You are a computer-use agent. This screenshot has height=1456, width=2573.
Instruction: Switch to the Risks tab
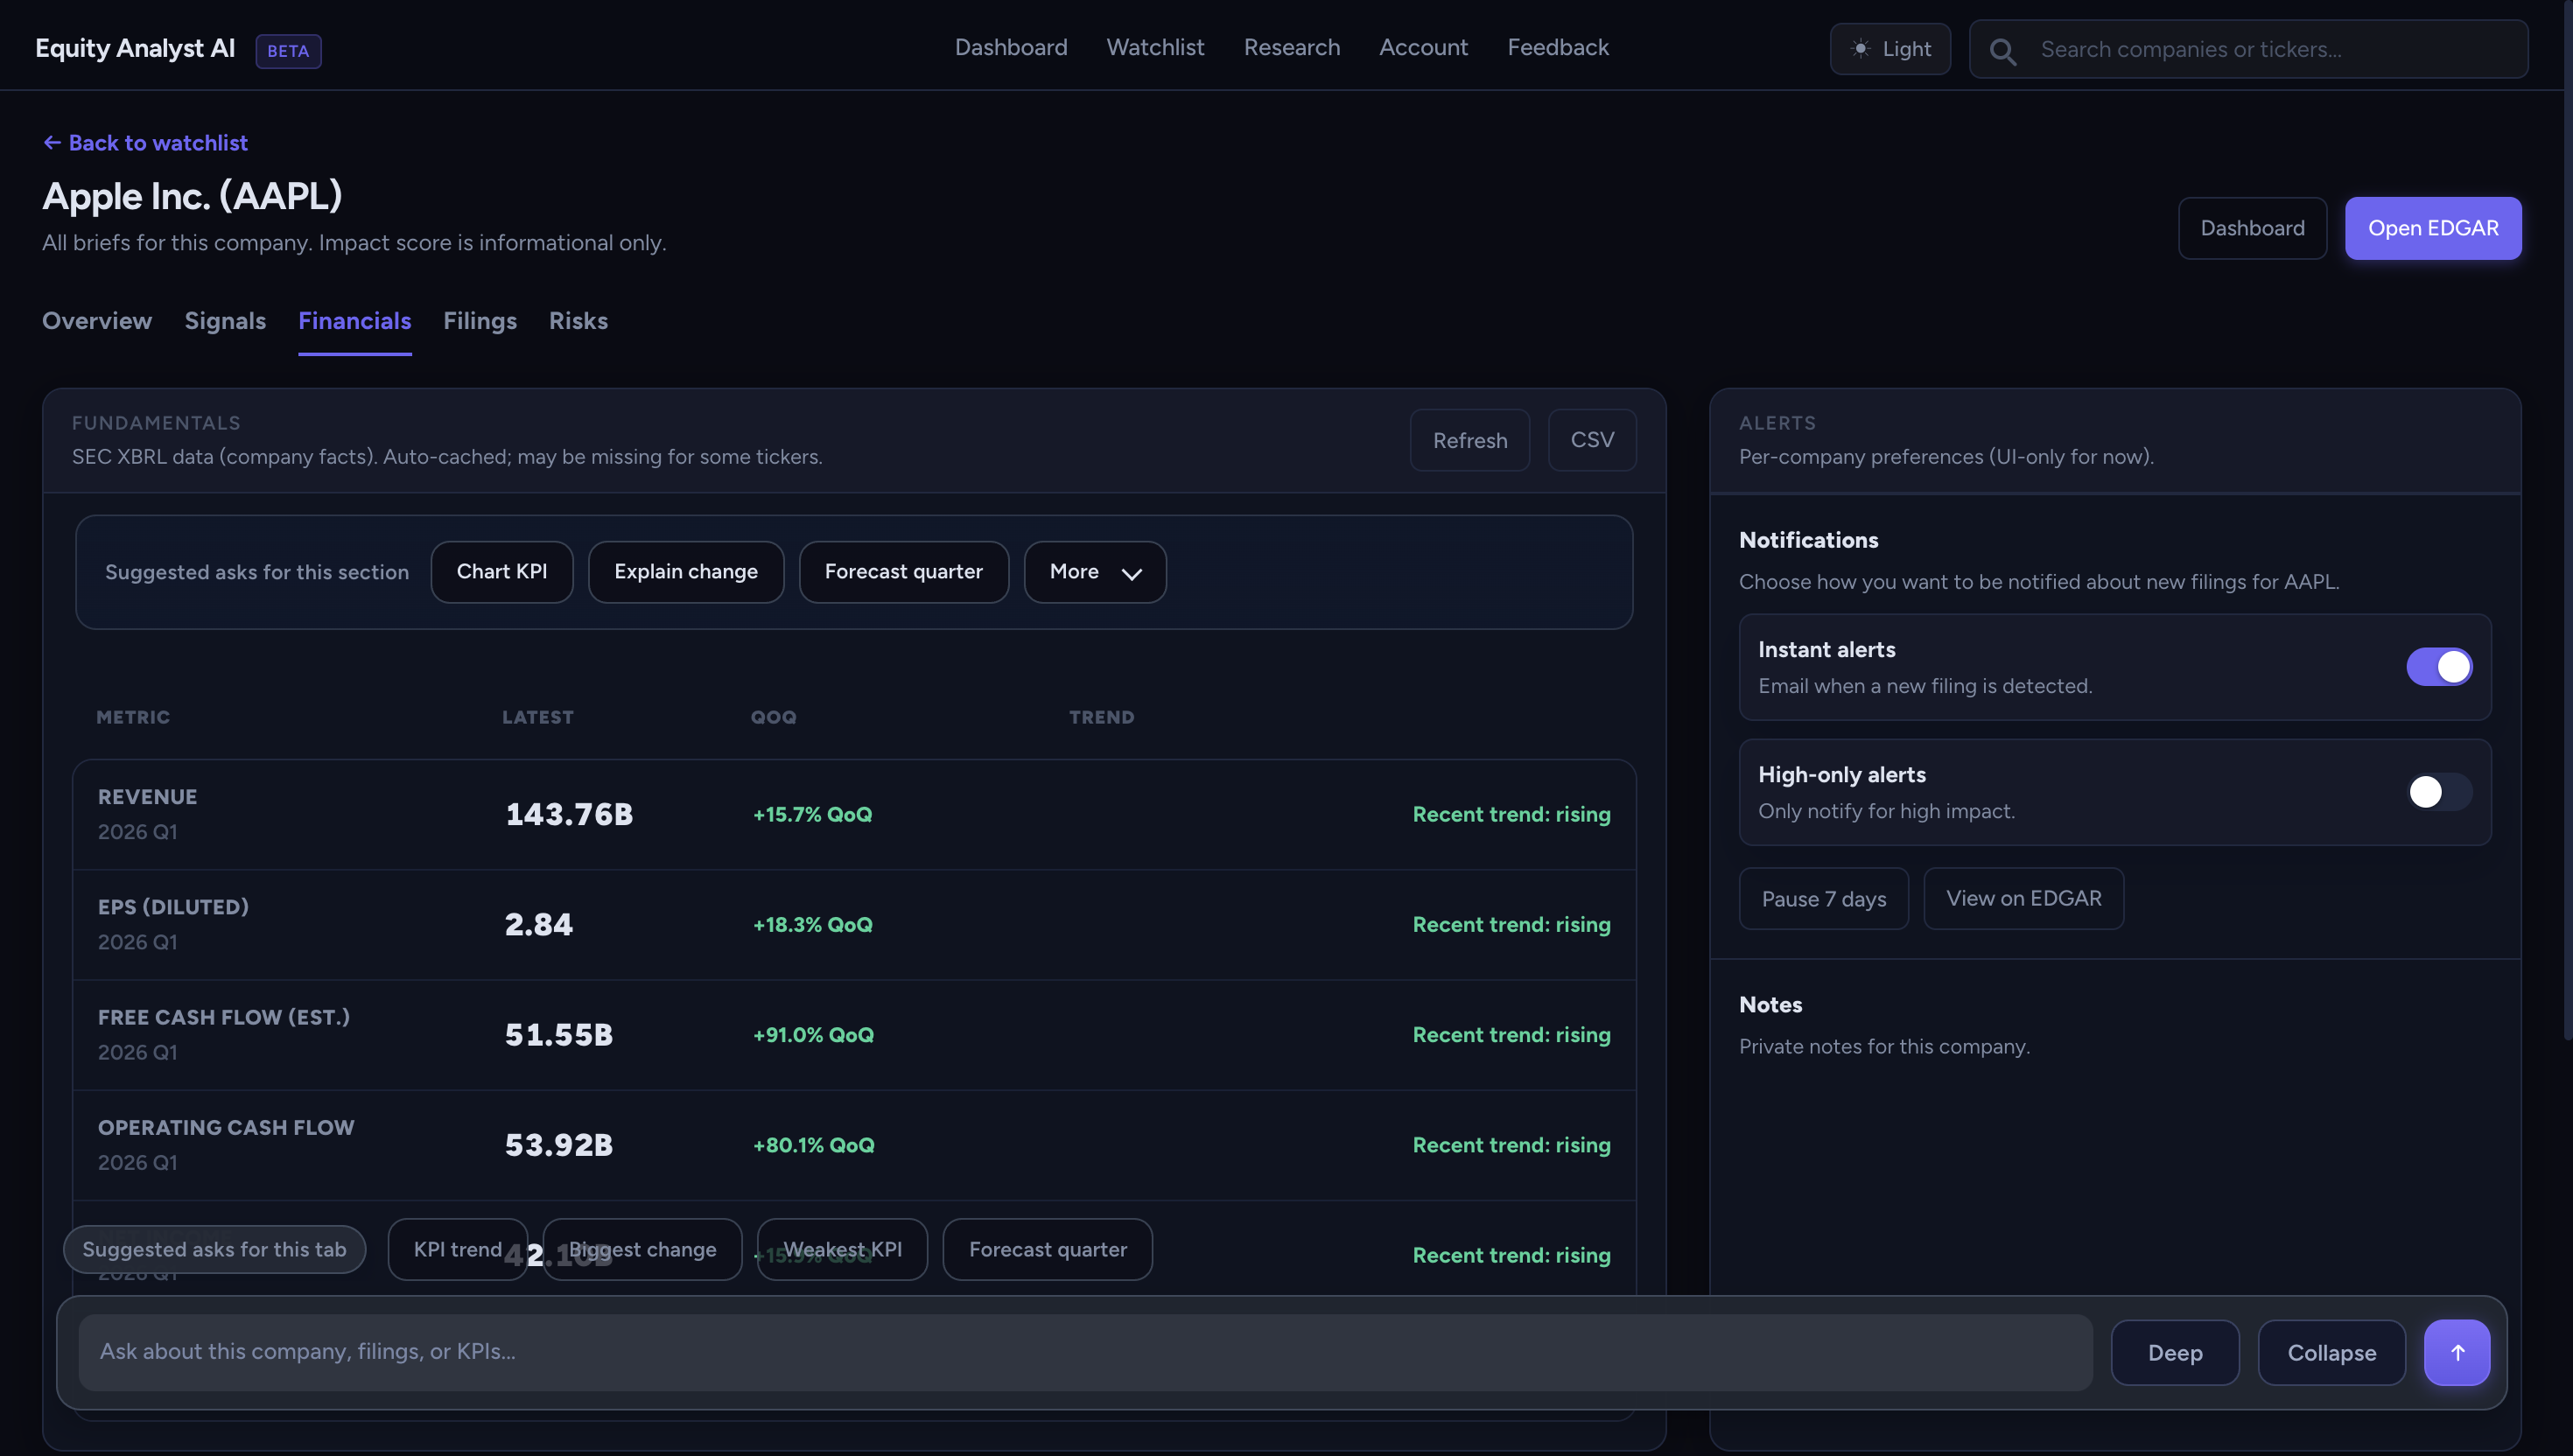tap(578, 320)
